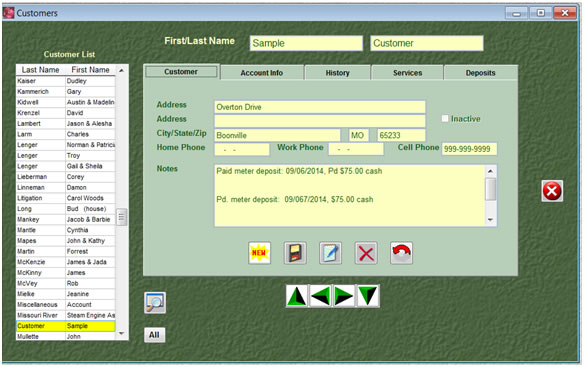Click the customer list scrollbar thumb
This screenshot has width=584, height=367.
click(121, 217)
